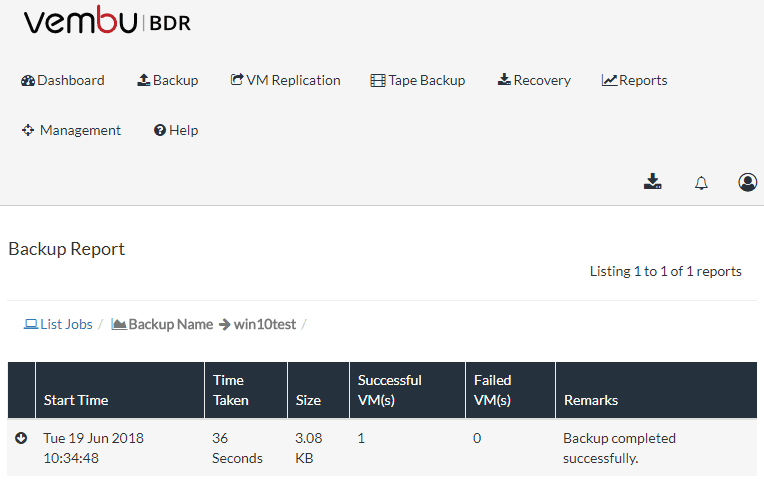Open the user account profile icon
The height and width of the screenshot is (480, 764).
[x=747, y=182]
